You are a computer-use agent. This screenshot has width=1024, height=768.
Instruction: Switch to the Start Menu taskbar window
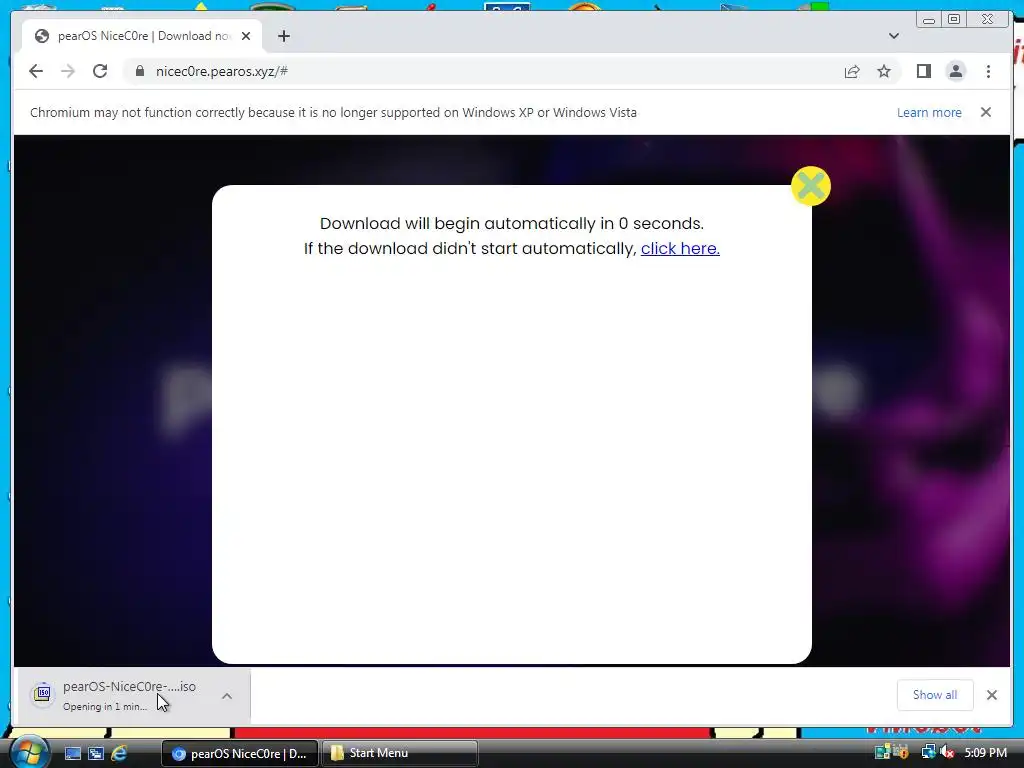click(x=400, y=753)
